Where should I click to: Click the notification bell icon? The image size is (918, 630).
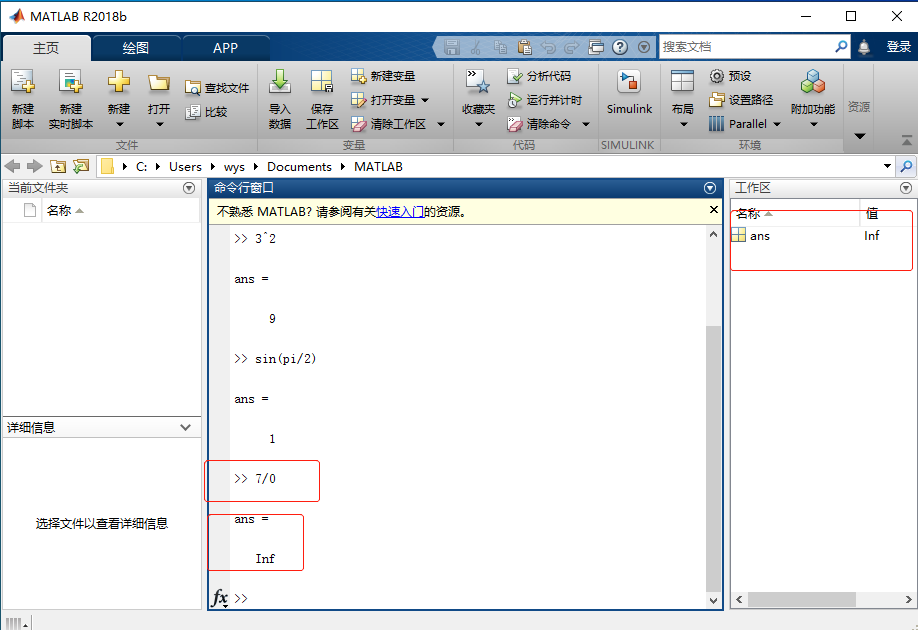(864, 47)
